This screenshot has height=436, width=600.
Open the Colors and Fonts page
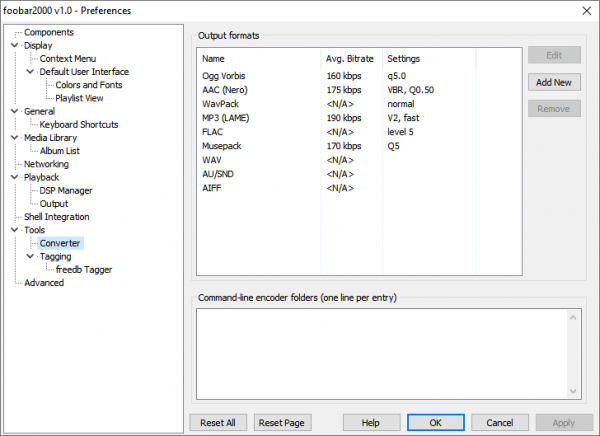[89, 85]
